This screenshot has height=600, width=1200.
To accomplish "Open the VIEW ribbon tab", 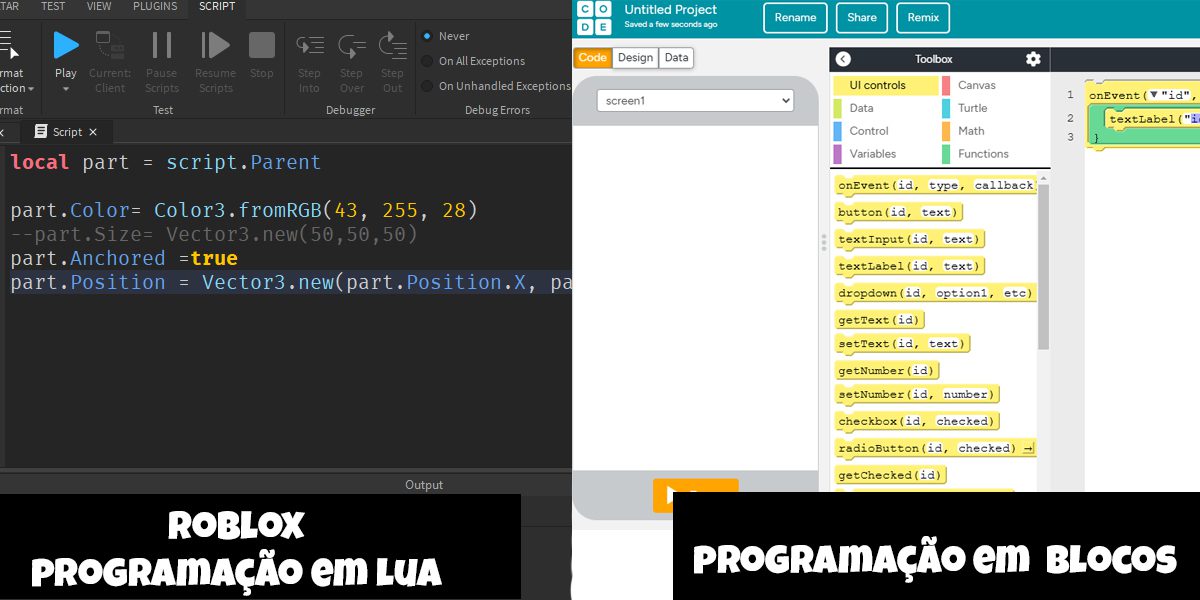I will [99, 6].
